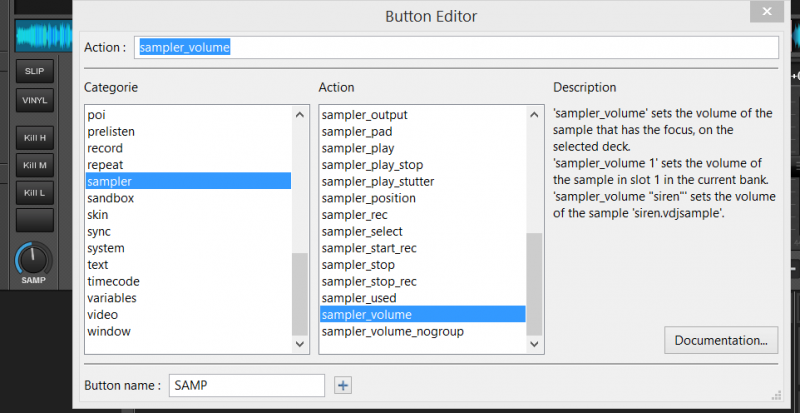Click the Action list scroll up arrow
Viewport: 800px width, 413px height.
(534, 115)
